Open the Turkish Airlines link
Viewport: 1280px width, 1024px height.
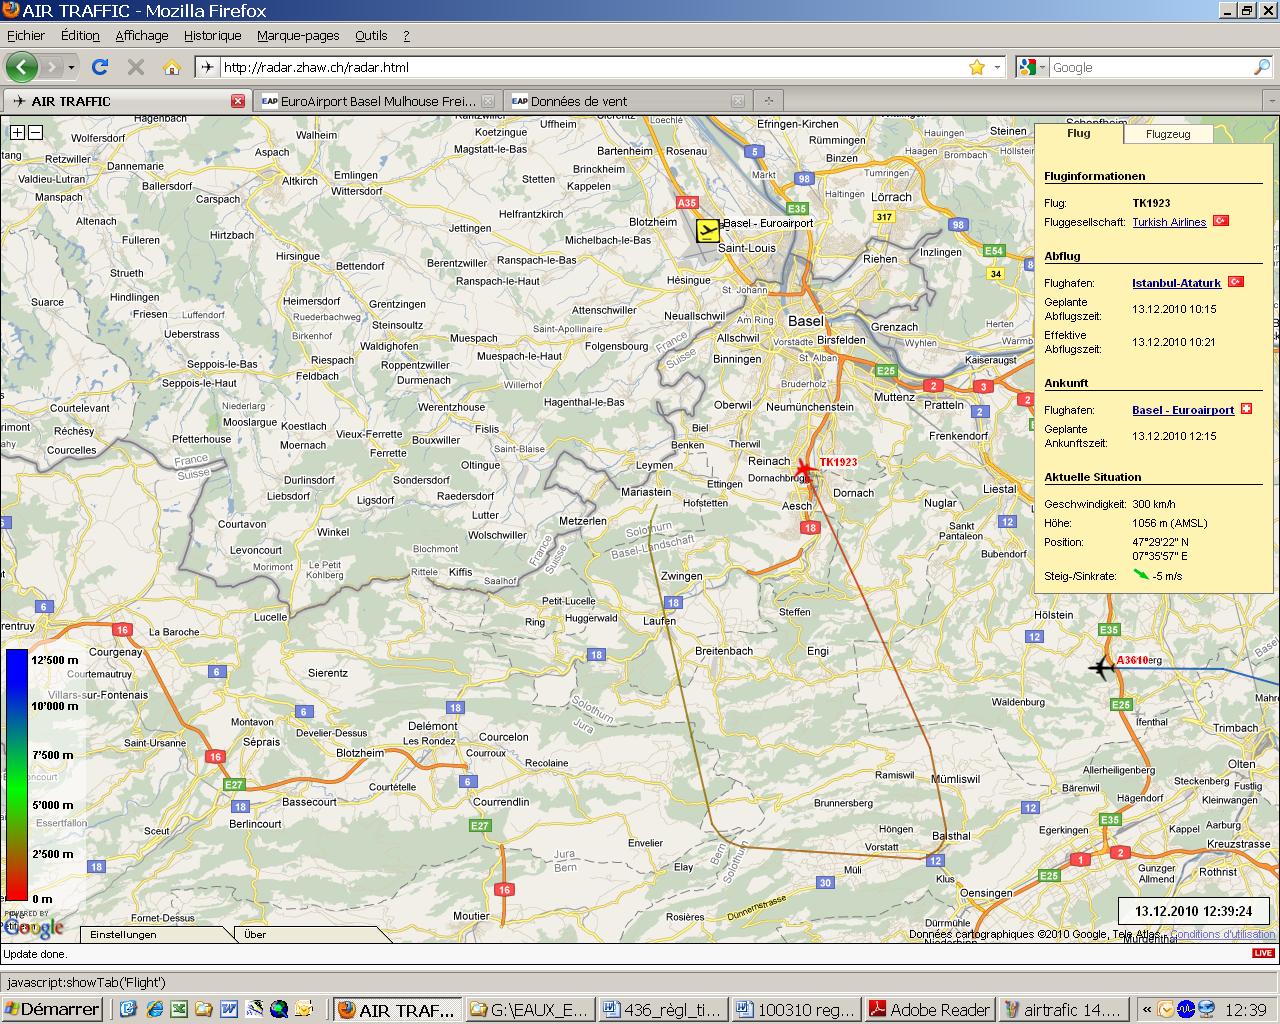(1169, 222)
